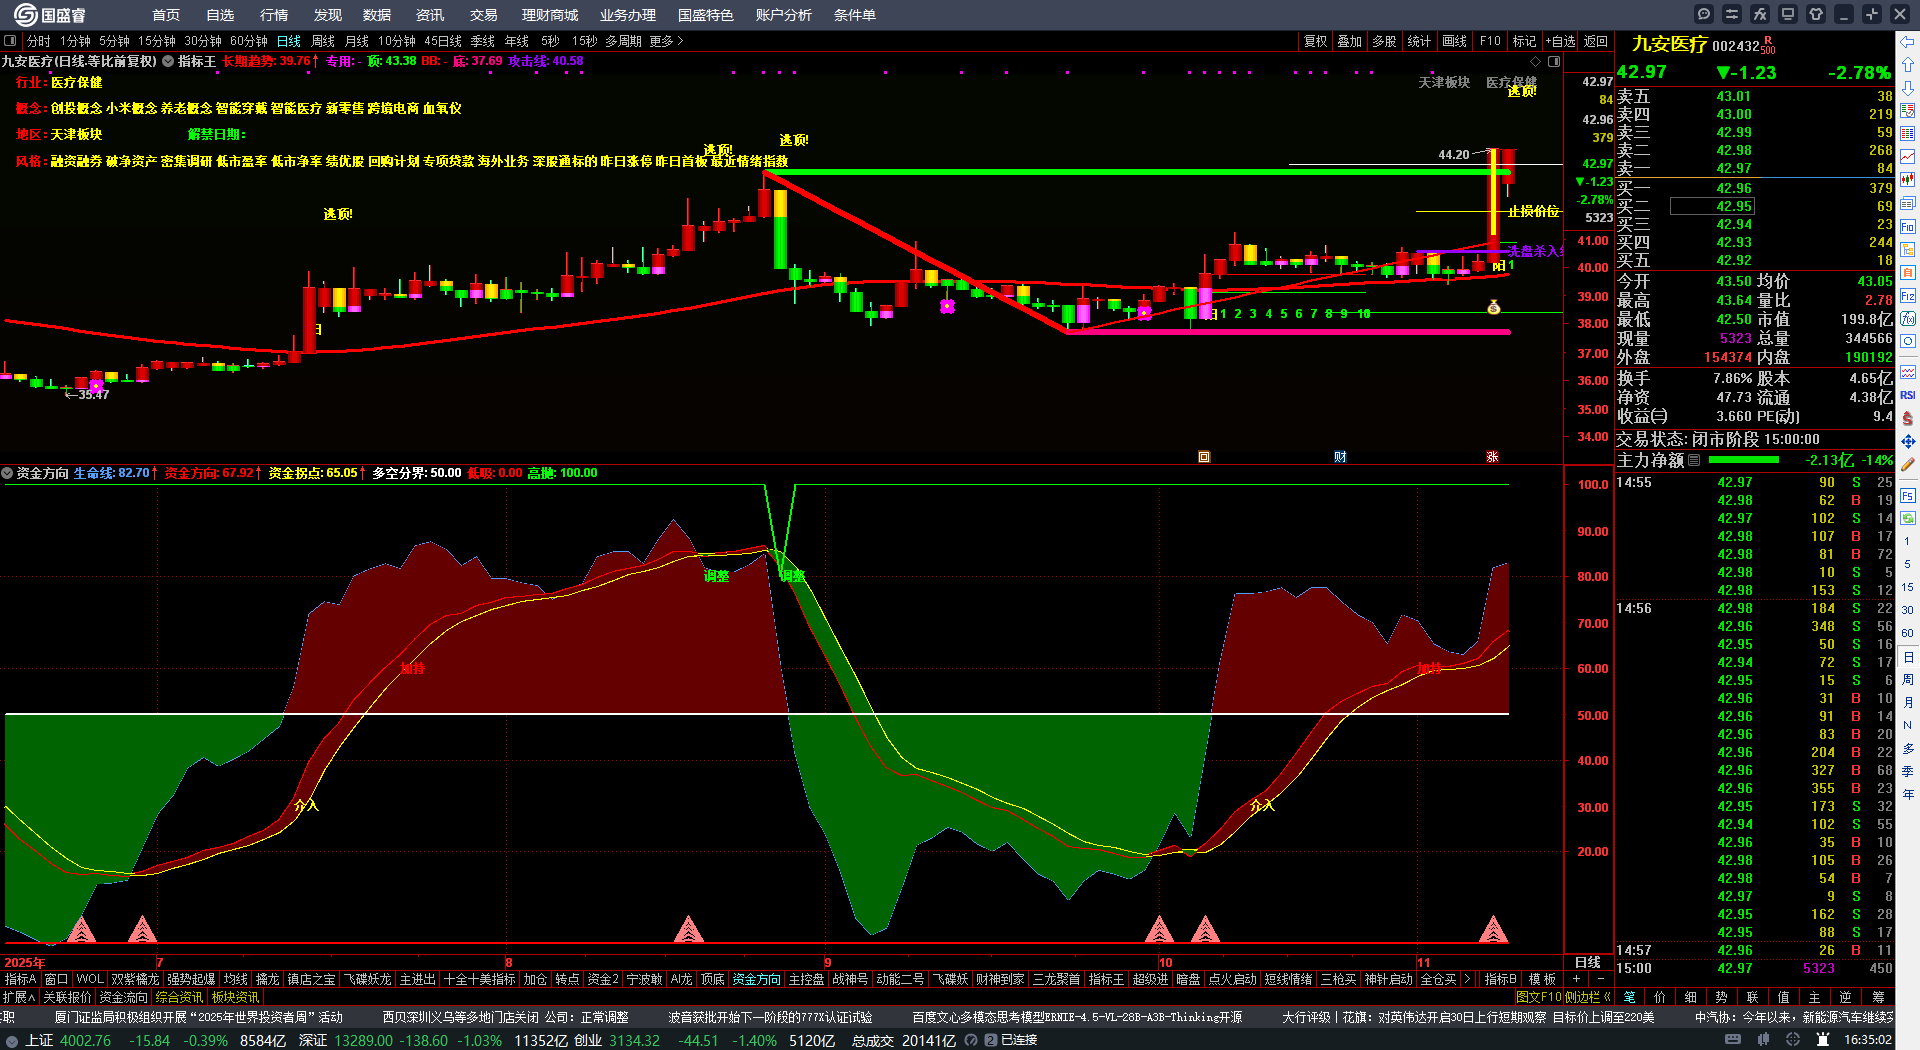
Task: Add stock via +自选 button
Action: pyautogui.click(x=1561, y=41)
